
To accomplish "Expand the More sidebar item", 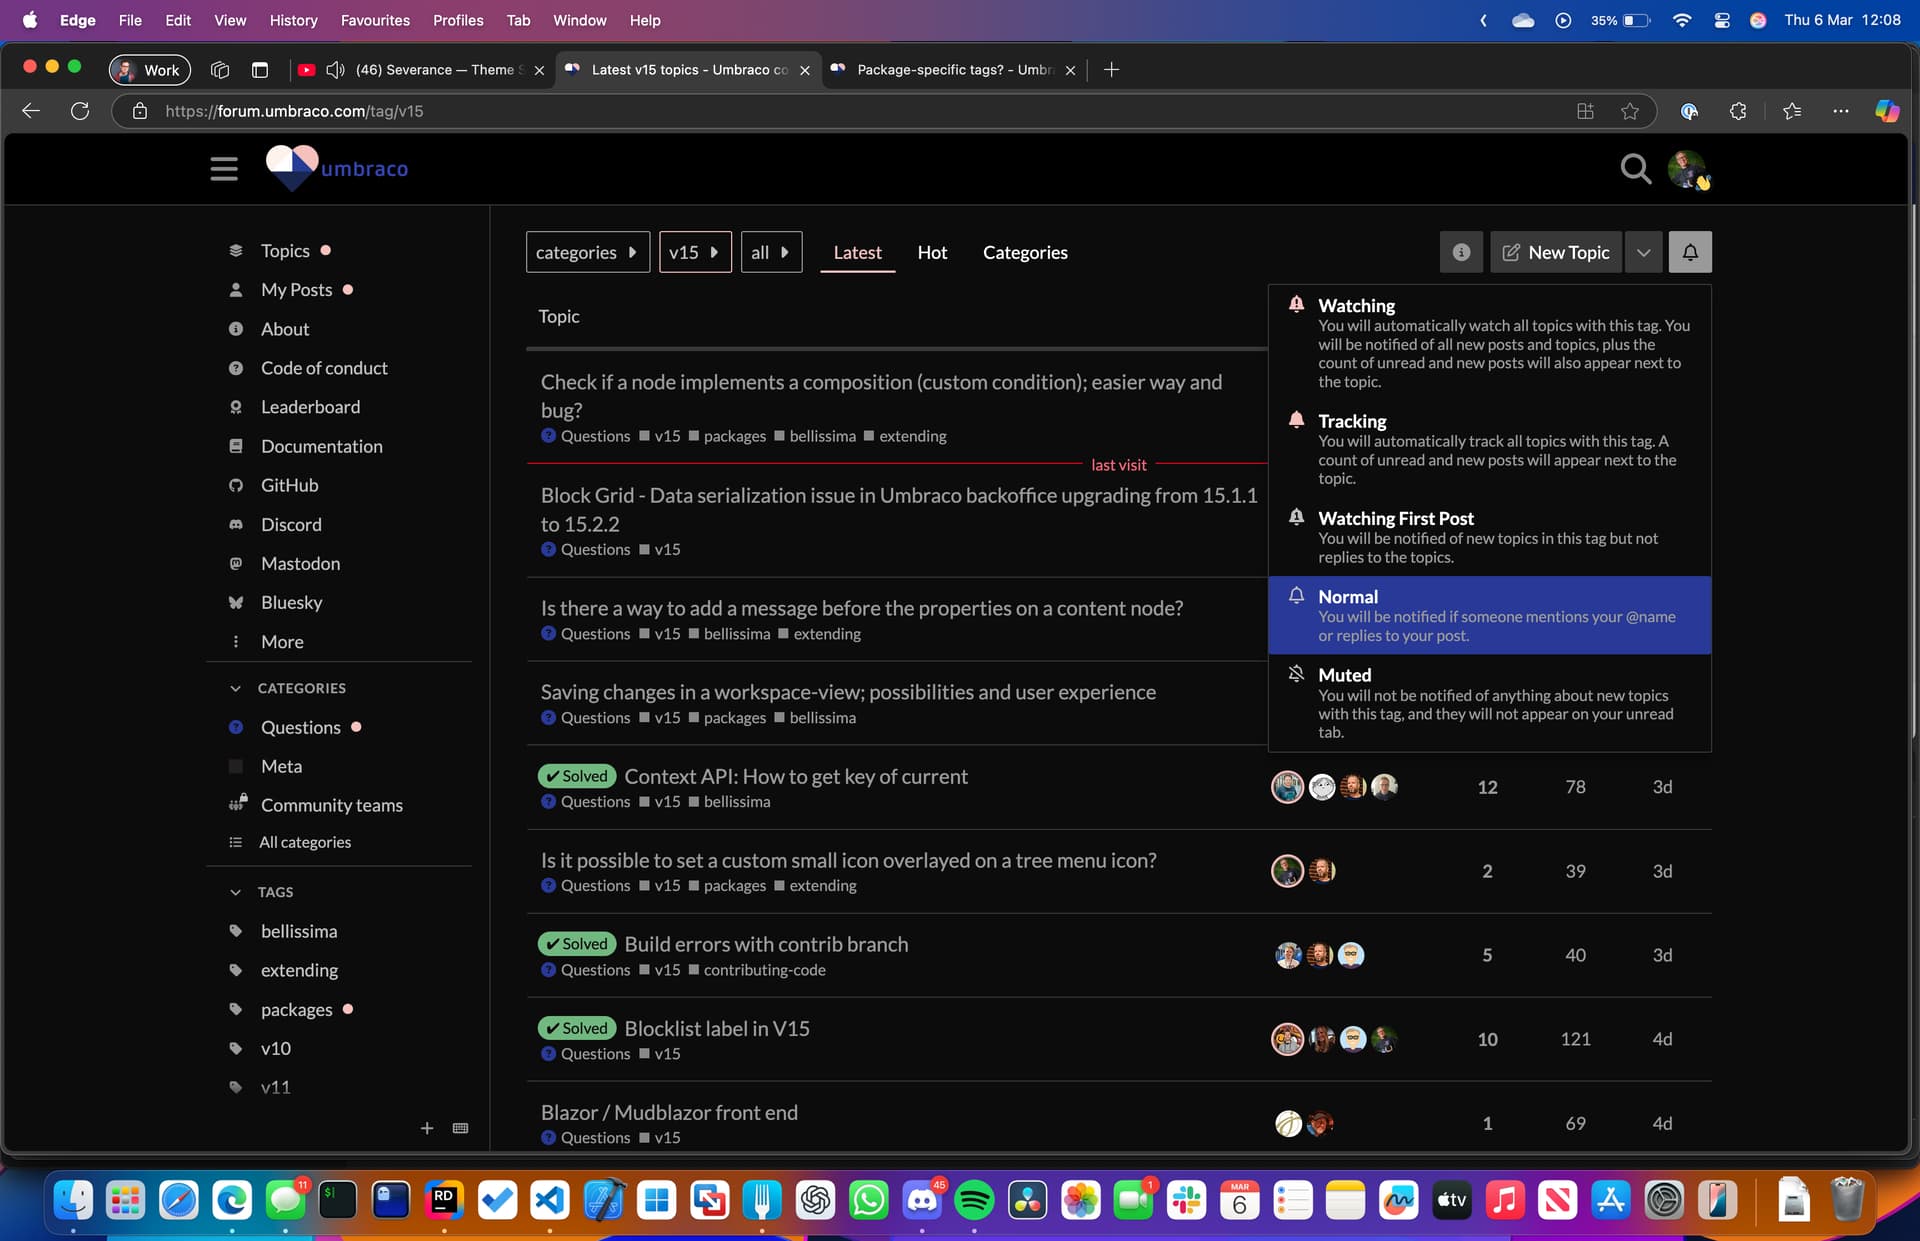I will tap(282, 642).
